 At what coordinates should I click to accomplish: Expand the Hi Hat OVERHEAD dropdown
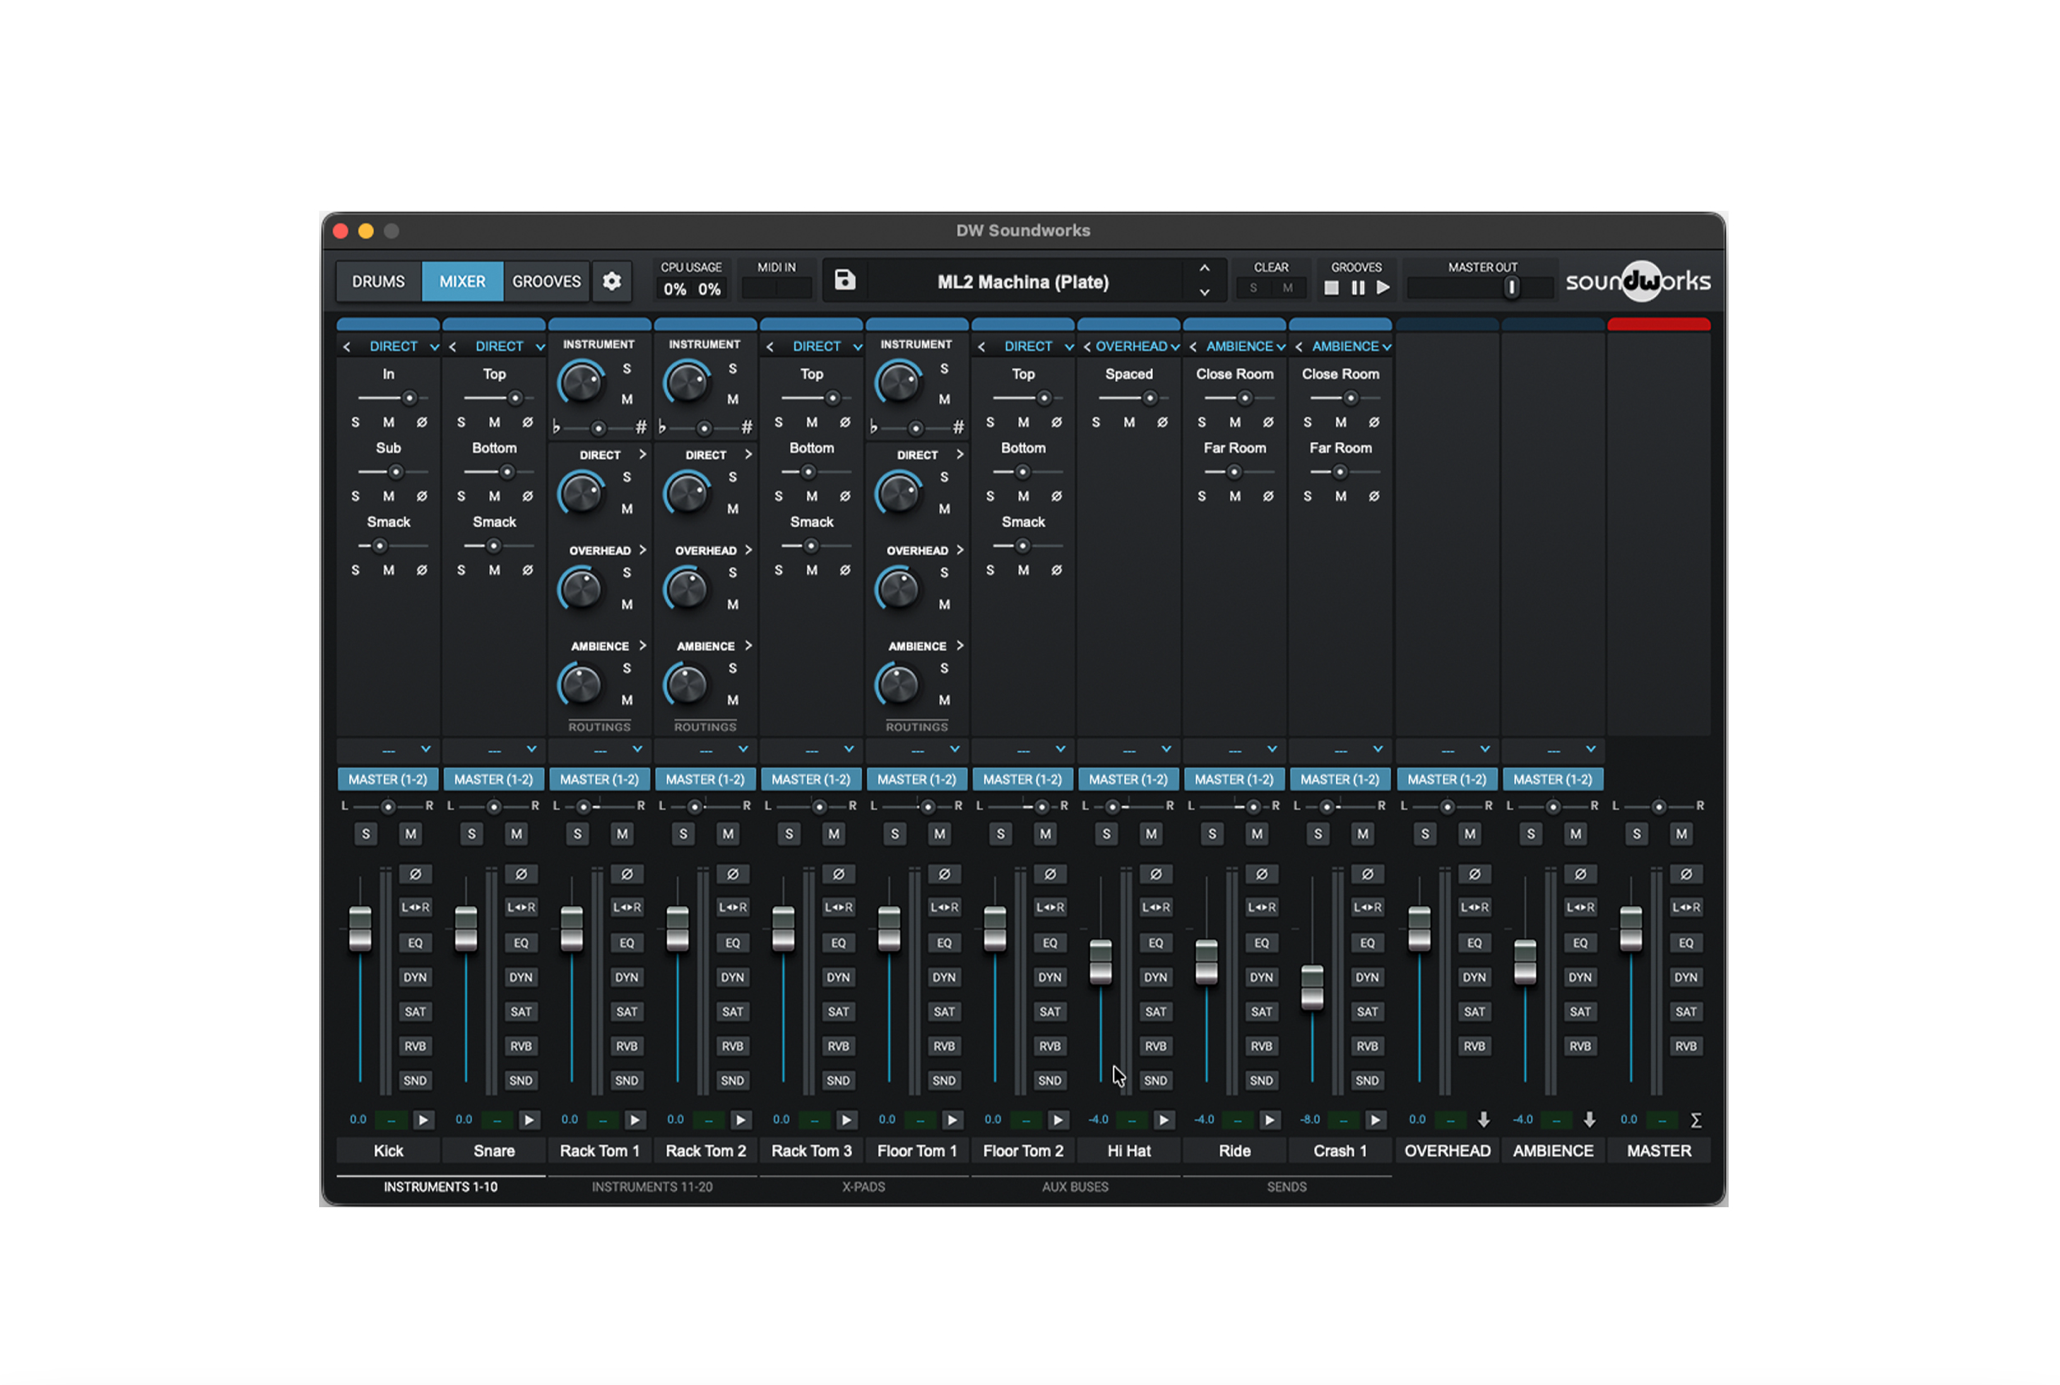click(x=1175, y=347)
